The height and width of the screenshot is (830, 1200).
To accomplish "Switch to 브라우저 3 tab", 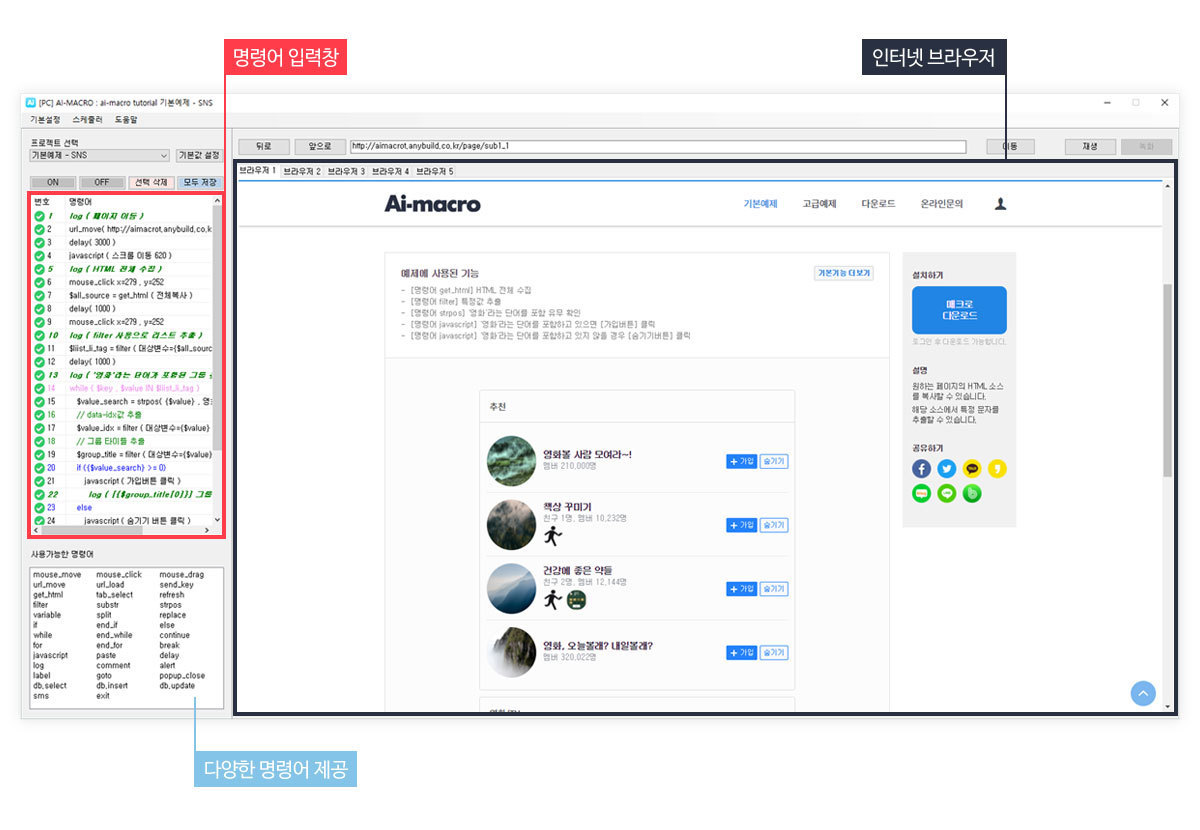I will (346, 172).
